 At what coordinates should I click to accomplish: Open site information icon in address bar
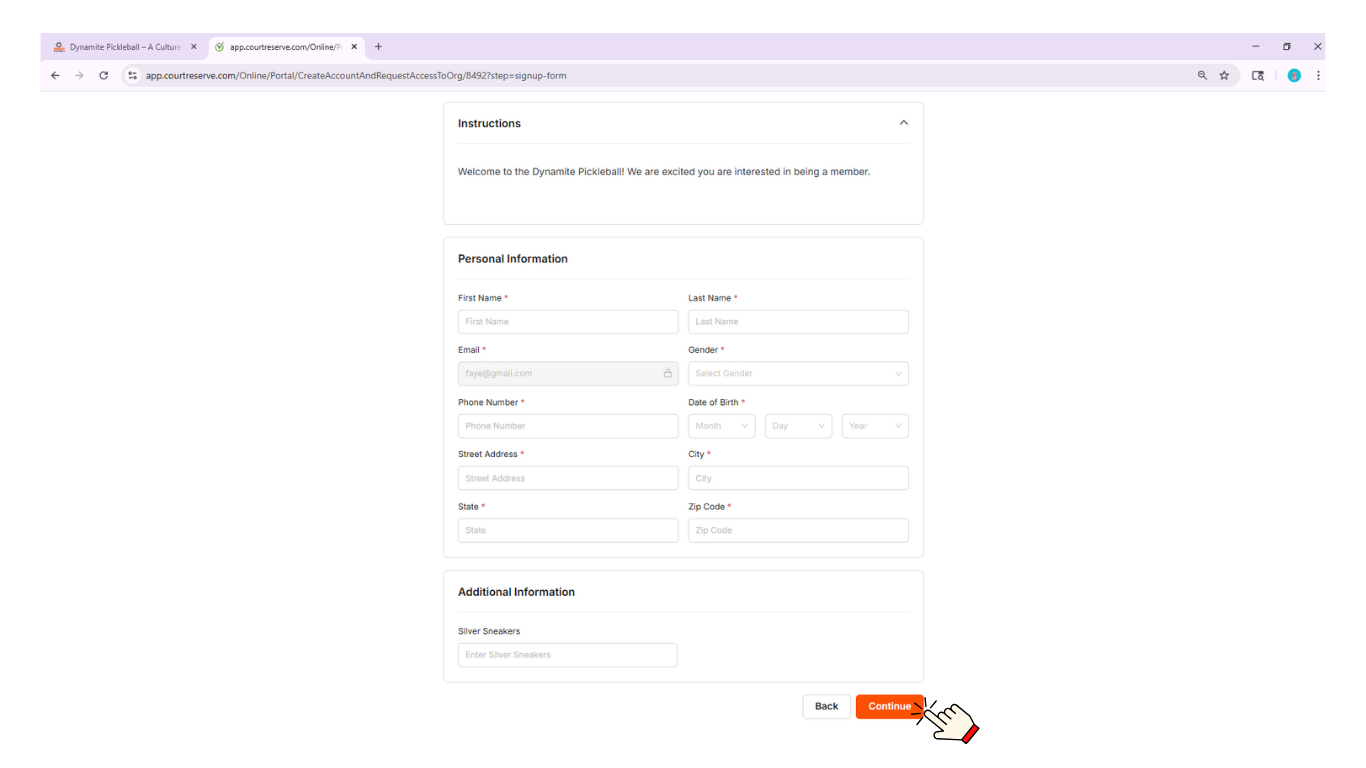[x=132, y=75]
